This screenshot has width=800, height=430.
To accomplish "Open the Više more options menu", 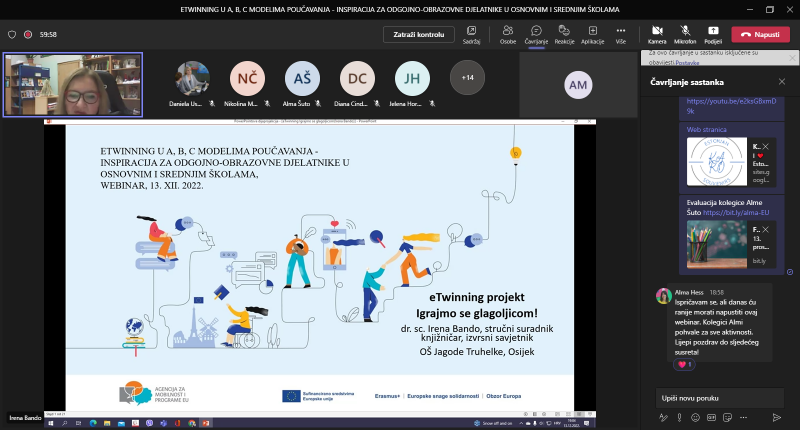I will click(x=620, y=33).
